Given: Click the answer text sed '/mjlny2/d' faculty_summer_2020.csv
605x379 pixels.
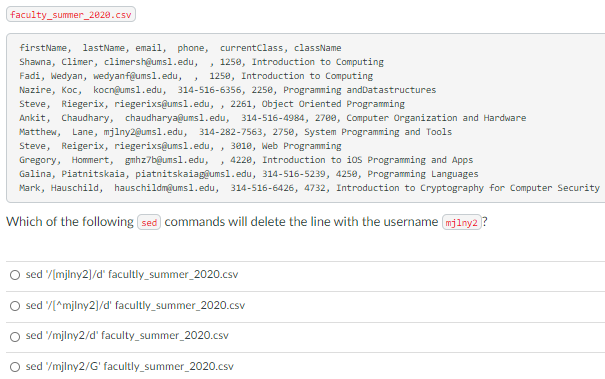Looking at the screenshot, I should pos(127,335).
